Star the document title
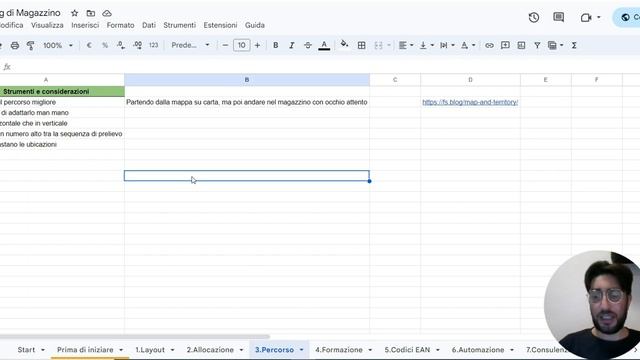The height and width of the screenshot is (360, 640). (74, 13)
